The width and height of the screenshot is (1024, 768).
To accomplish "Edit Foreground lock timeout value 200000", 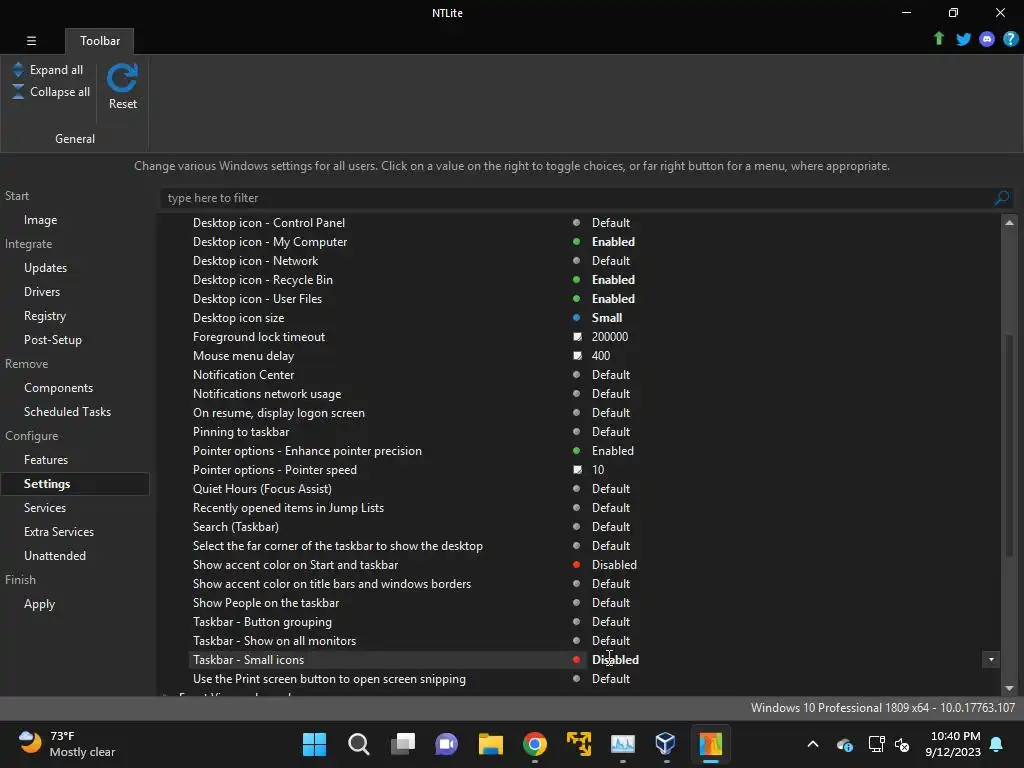I will (610, 337).
